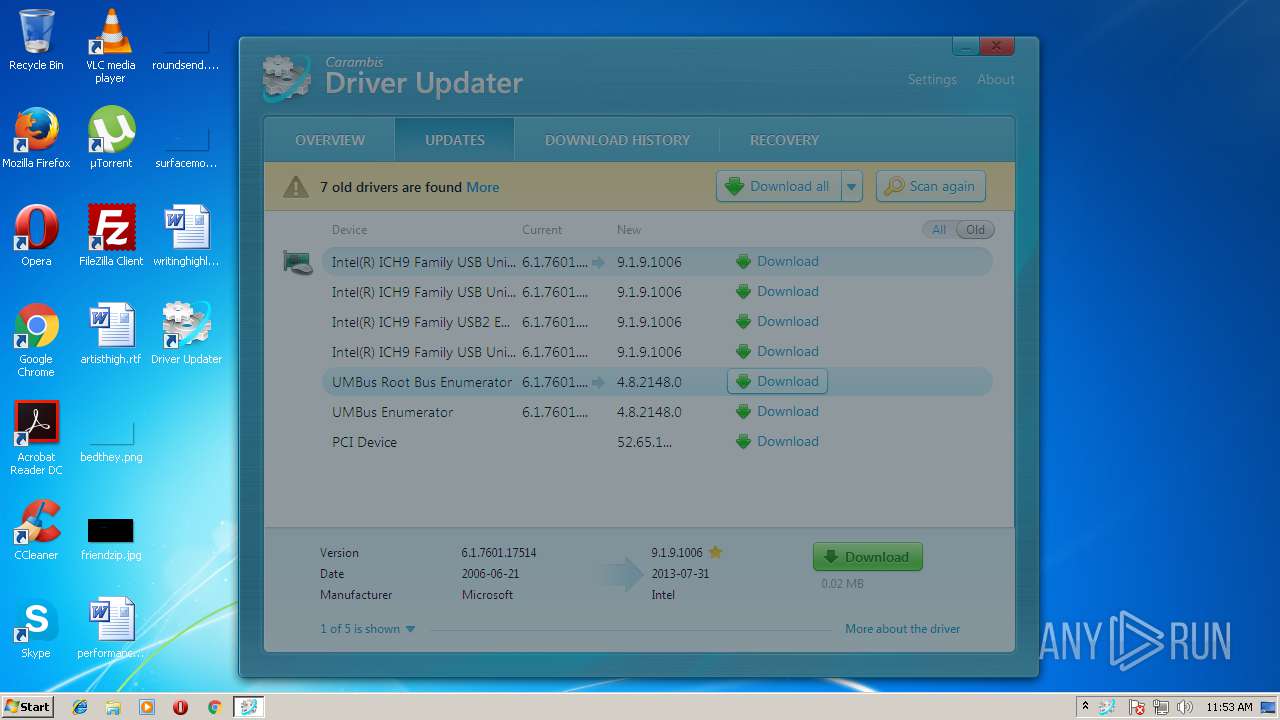Click the Internet Explorer taskbar icon
The image size is (1280, 720).
80,707
